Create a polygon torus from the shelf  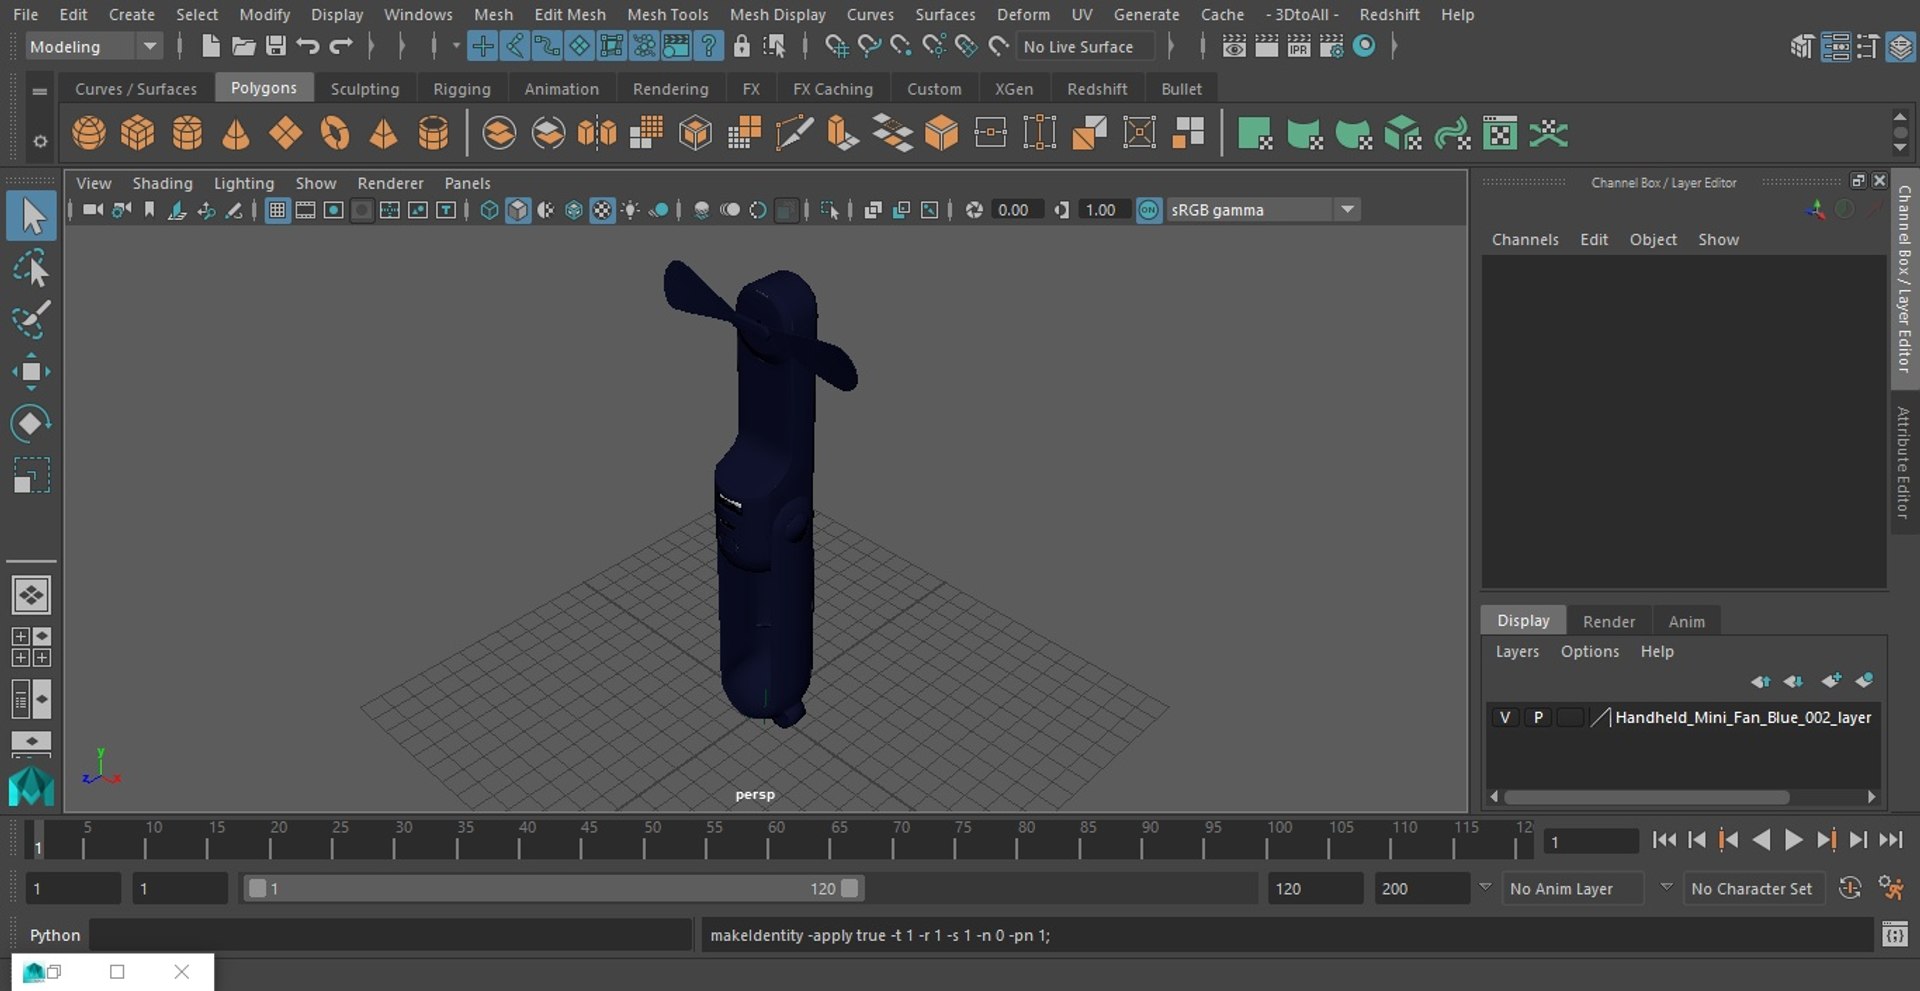(335, 133)
